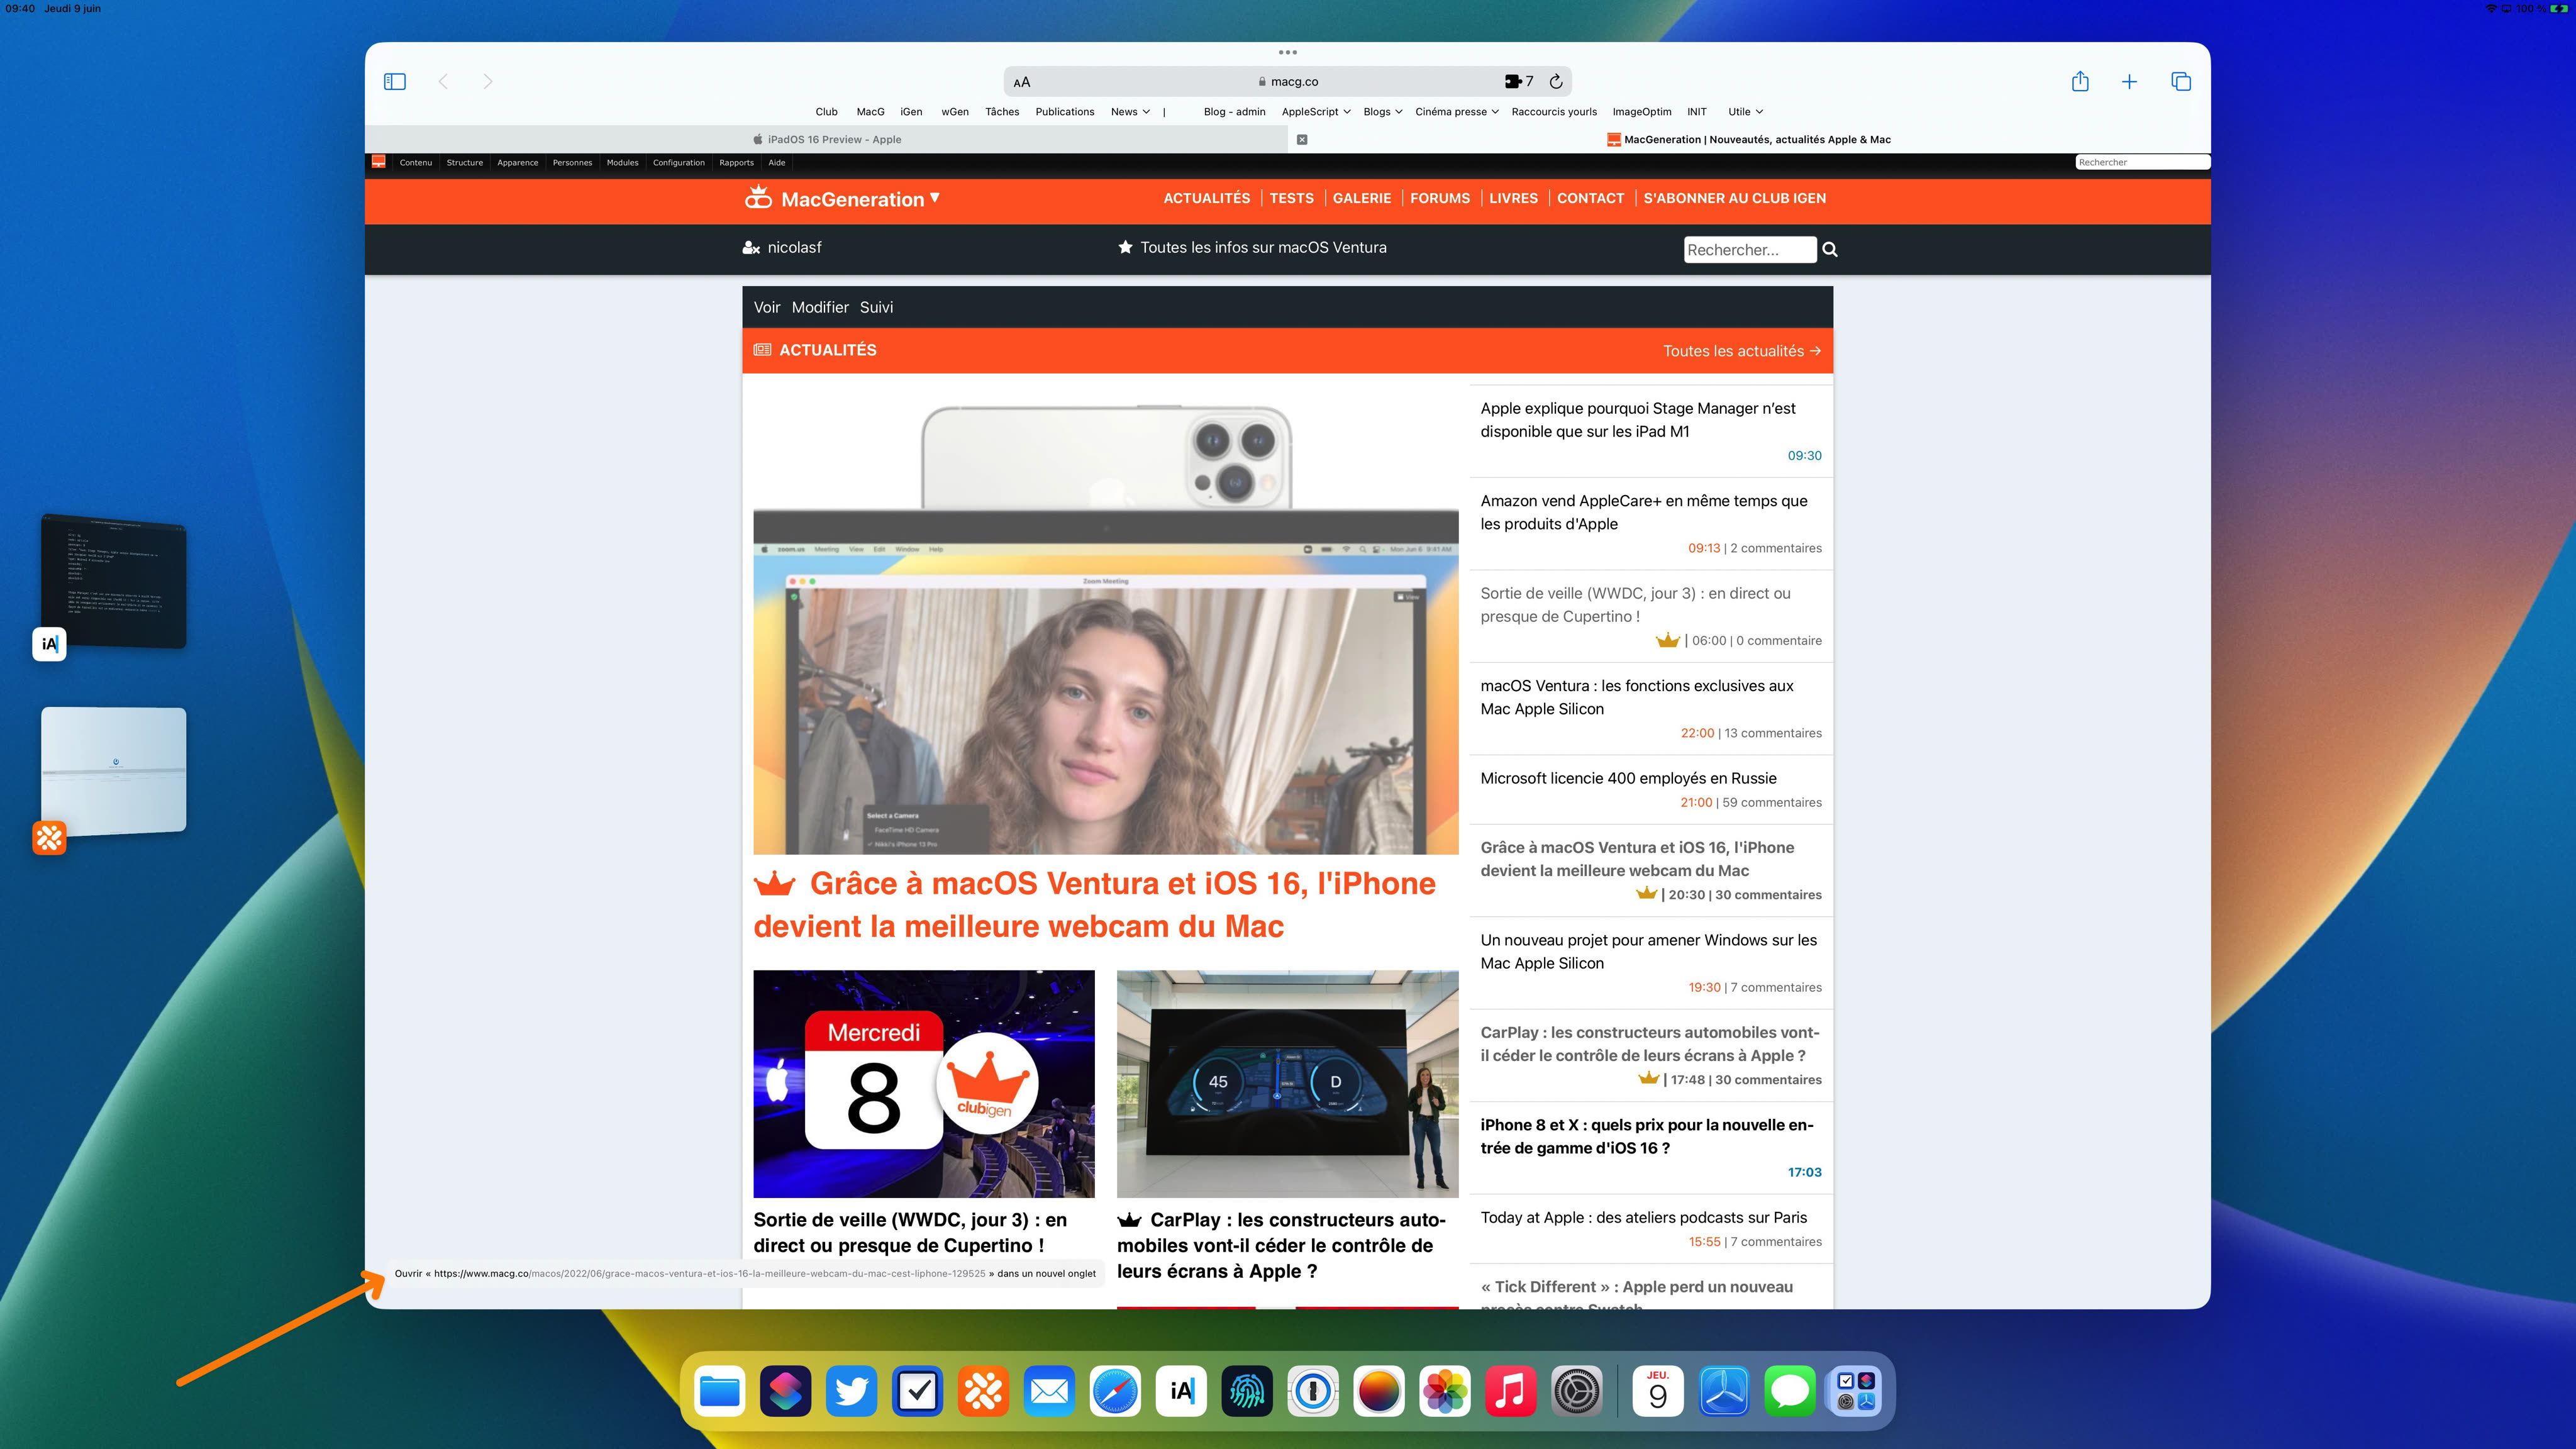
Task: Expand the AppleScript bookmarks folder
Action: point(1316,112)
